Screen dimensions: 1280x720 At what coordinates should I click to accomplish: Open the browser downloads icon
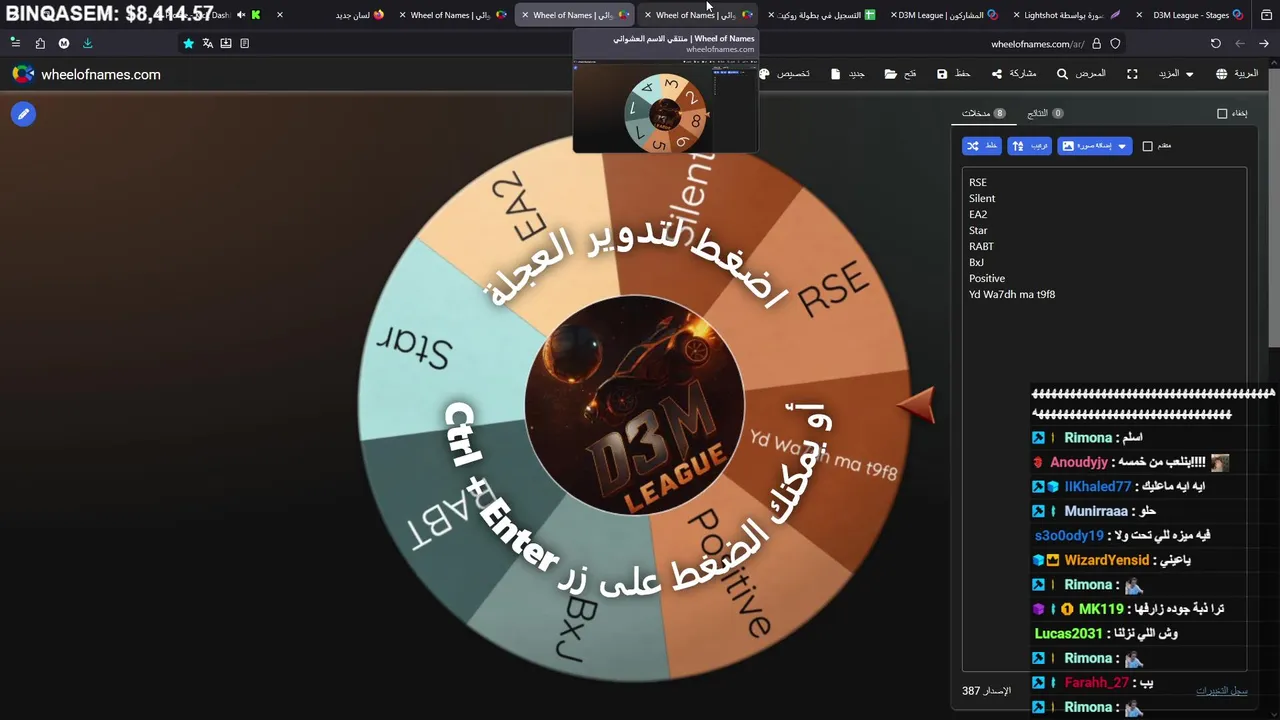pyautogui.click(x=87, y=43)
